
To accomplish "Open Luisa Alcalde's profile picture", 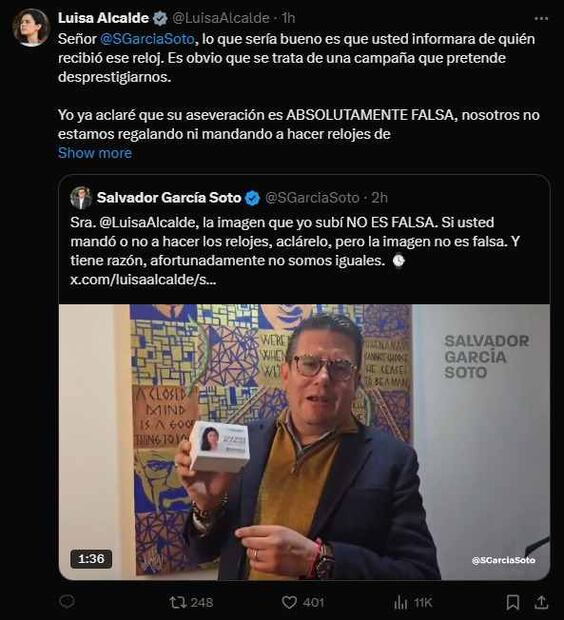I will click(31, 27).
